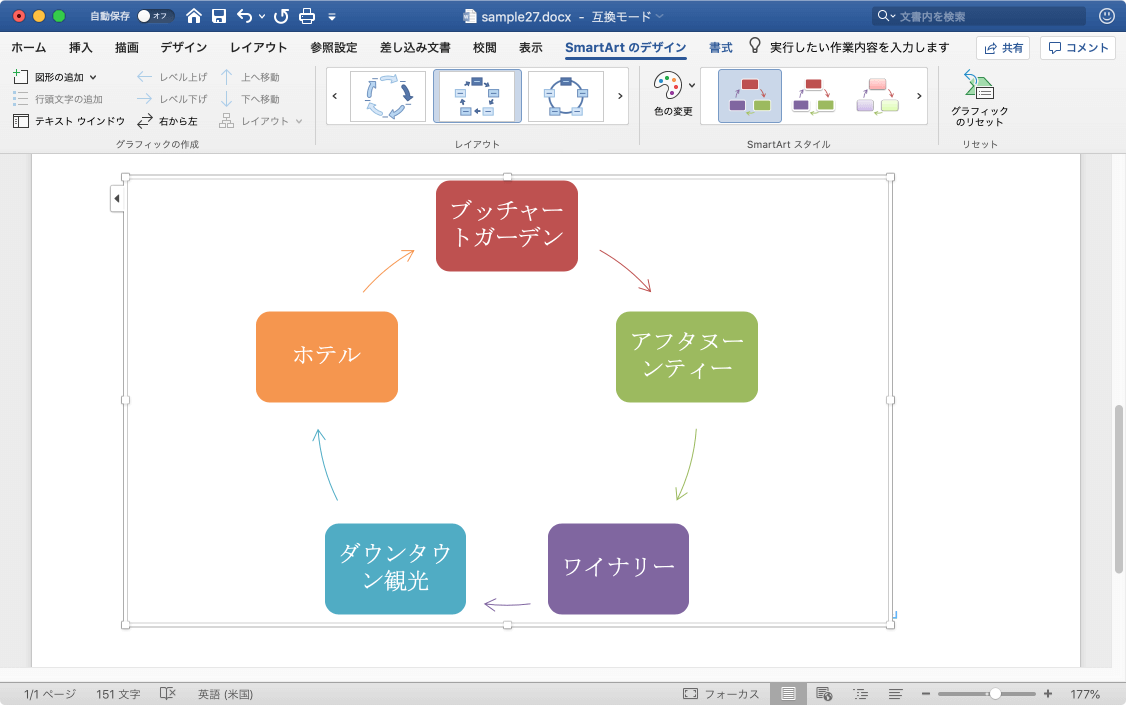Select the orange ホテル shape

tap(327, 357)
